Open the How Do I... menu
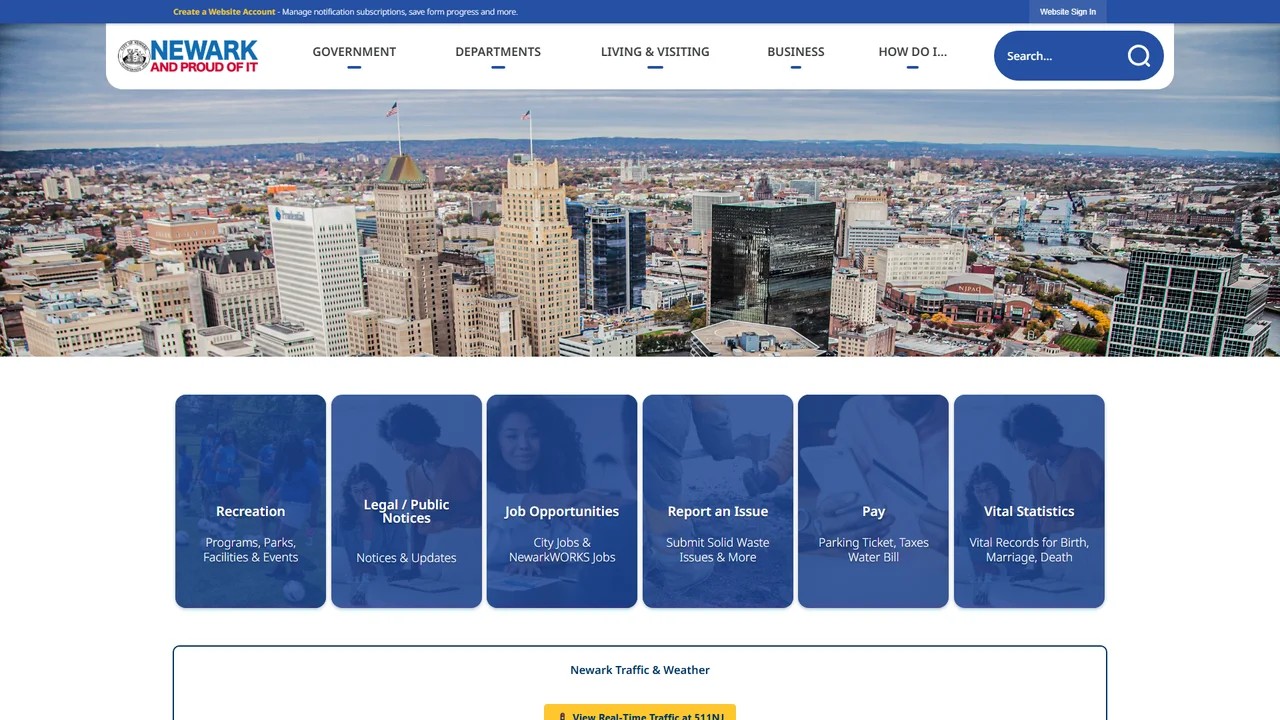 pyautogui.click(x=912, y=52)
